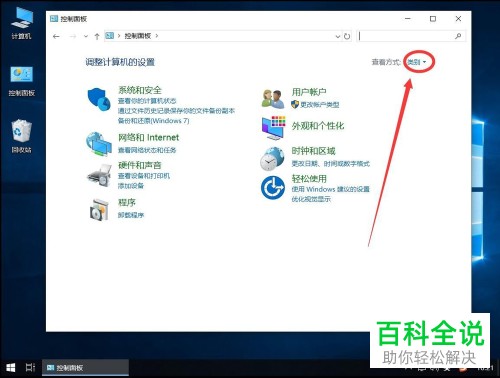Open the 轻松使用 blue circle icon
The image size is (500, 378).
click(273, 188)
